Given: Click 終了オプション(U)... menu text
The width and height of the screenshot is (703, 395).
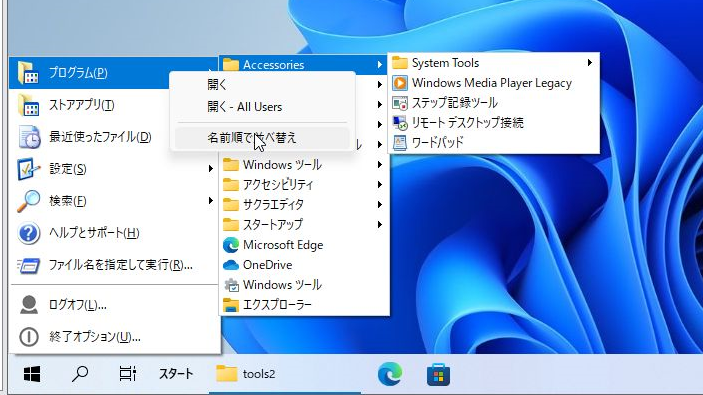Looking at the screenshot, I should [x=95, y=337].
